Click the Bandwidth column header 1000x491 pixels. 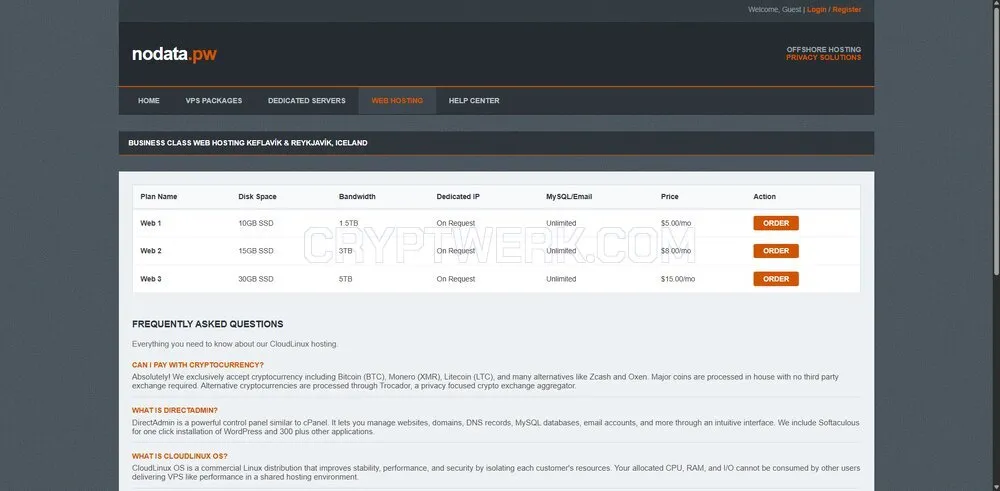coord(357,196)
